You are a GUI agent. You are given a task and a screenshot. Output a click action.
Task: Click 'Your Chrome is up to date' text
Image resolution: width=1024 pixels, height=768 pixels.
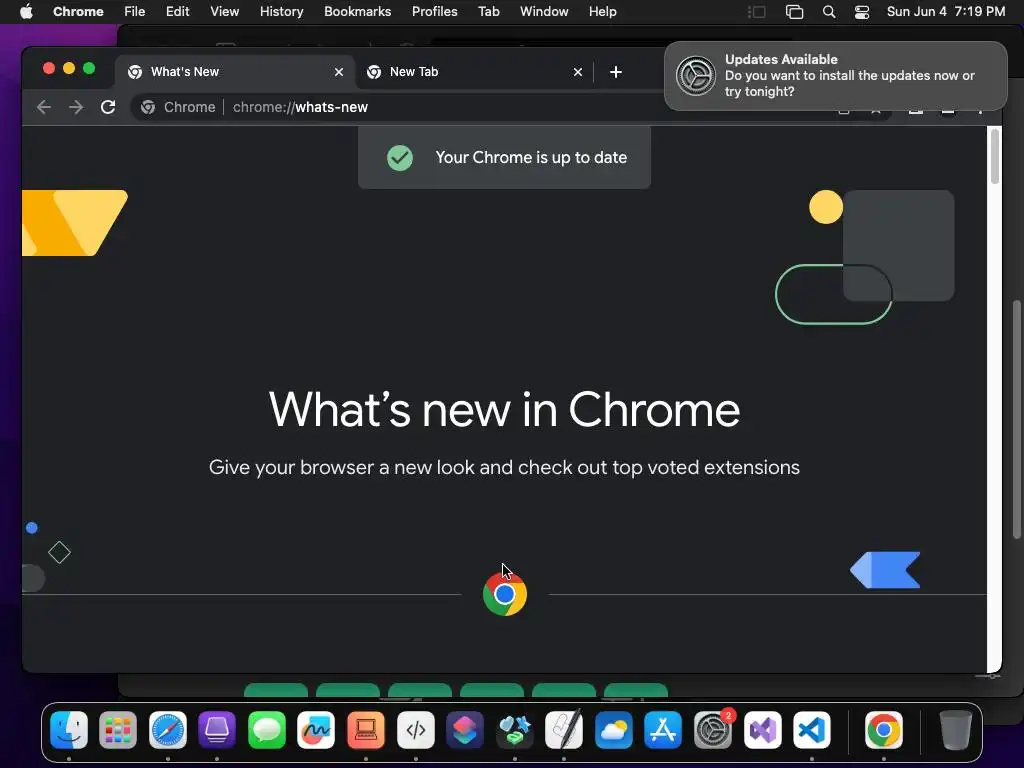click(531, 157)
